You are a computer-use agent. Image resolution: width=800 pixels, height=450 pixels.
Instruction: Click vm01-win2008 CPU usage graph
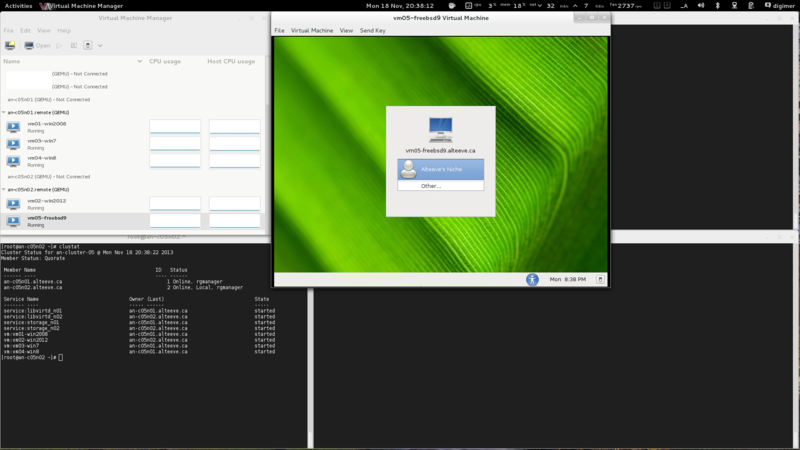tap(175, 127)
